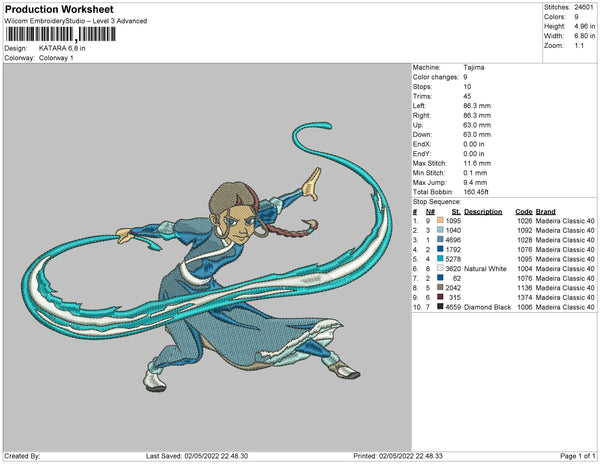
Task: Select the dark blue swatch beside stitch count 1792
Action: (440, 249)
